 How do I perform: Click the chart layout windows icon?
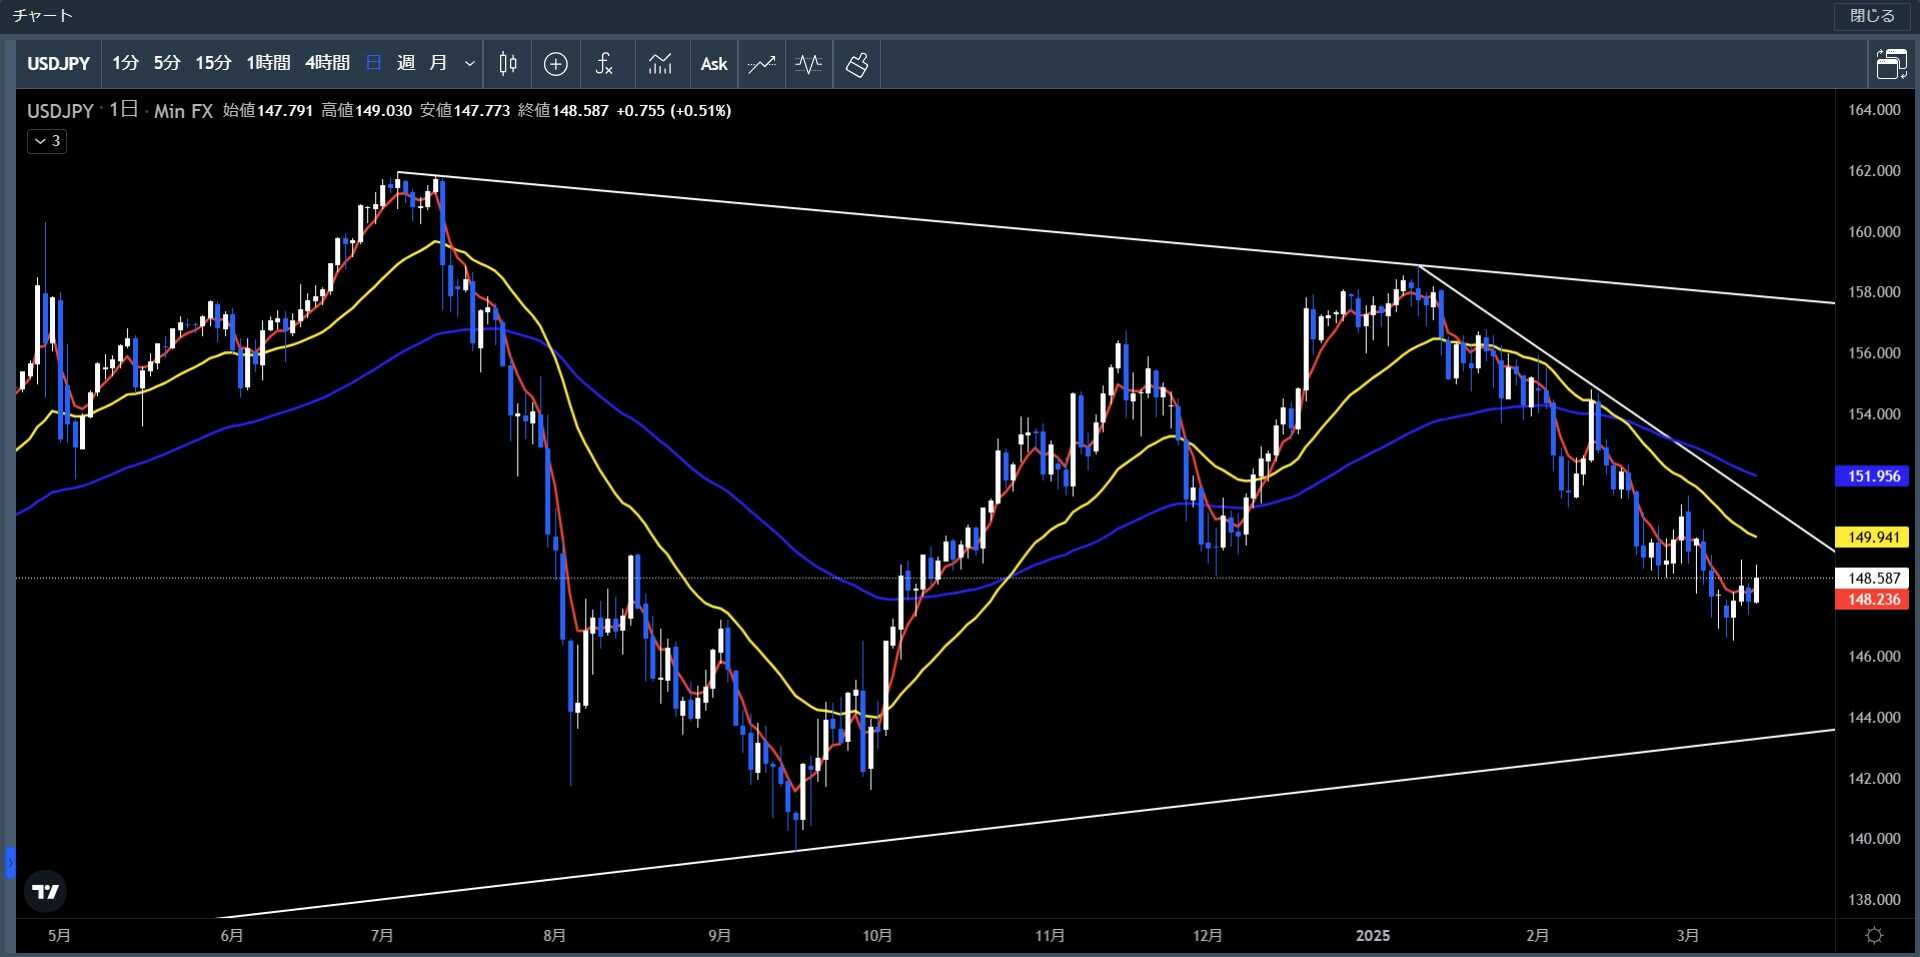pyautogui.click(x=1891, y=64)
